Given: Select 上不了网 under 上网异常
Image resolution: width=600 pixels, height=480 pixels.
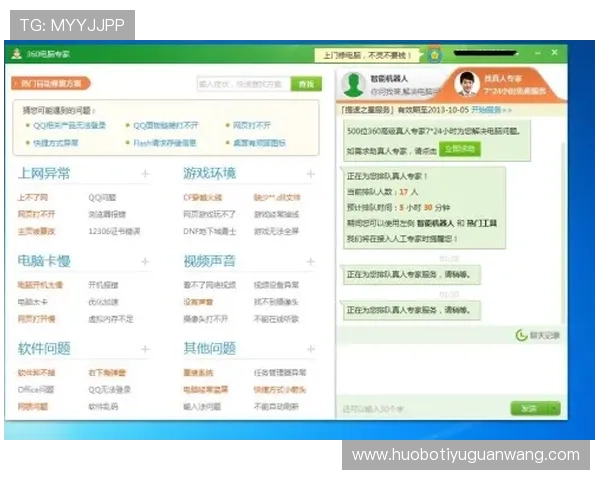Looking at the screenshot, I should (x=33, y=198).
